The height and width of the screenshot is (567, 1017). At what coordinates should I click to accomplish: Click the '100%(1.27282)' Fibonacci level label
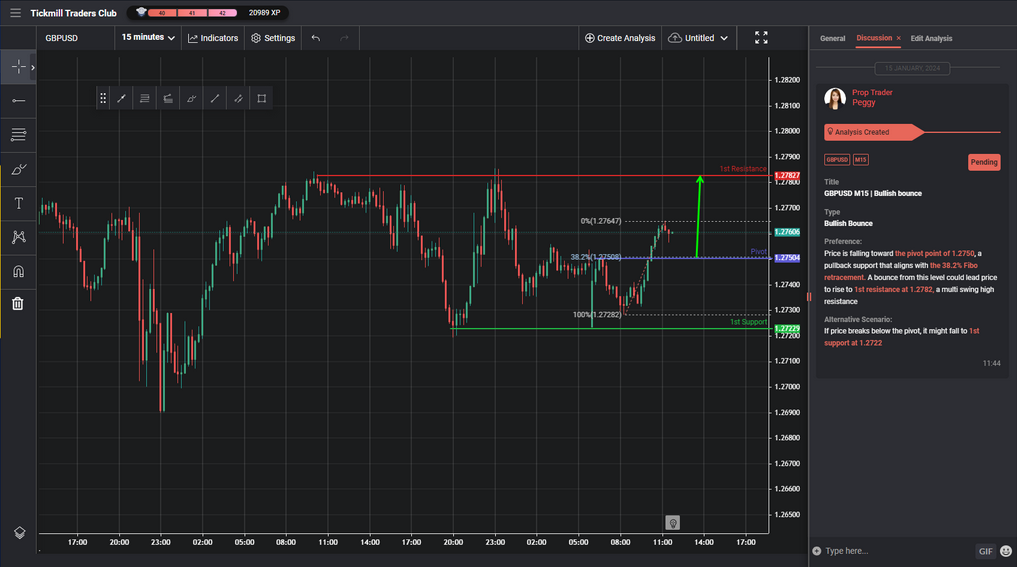597,315
